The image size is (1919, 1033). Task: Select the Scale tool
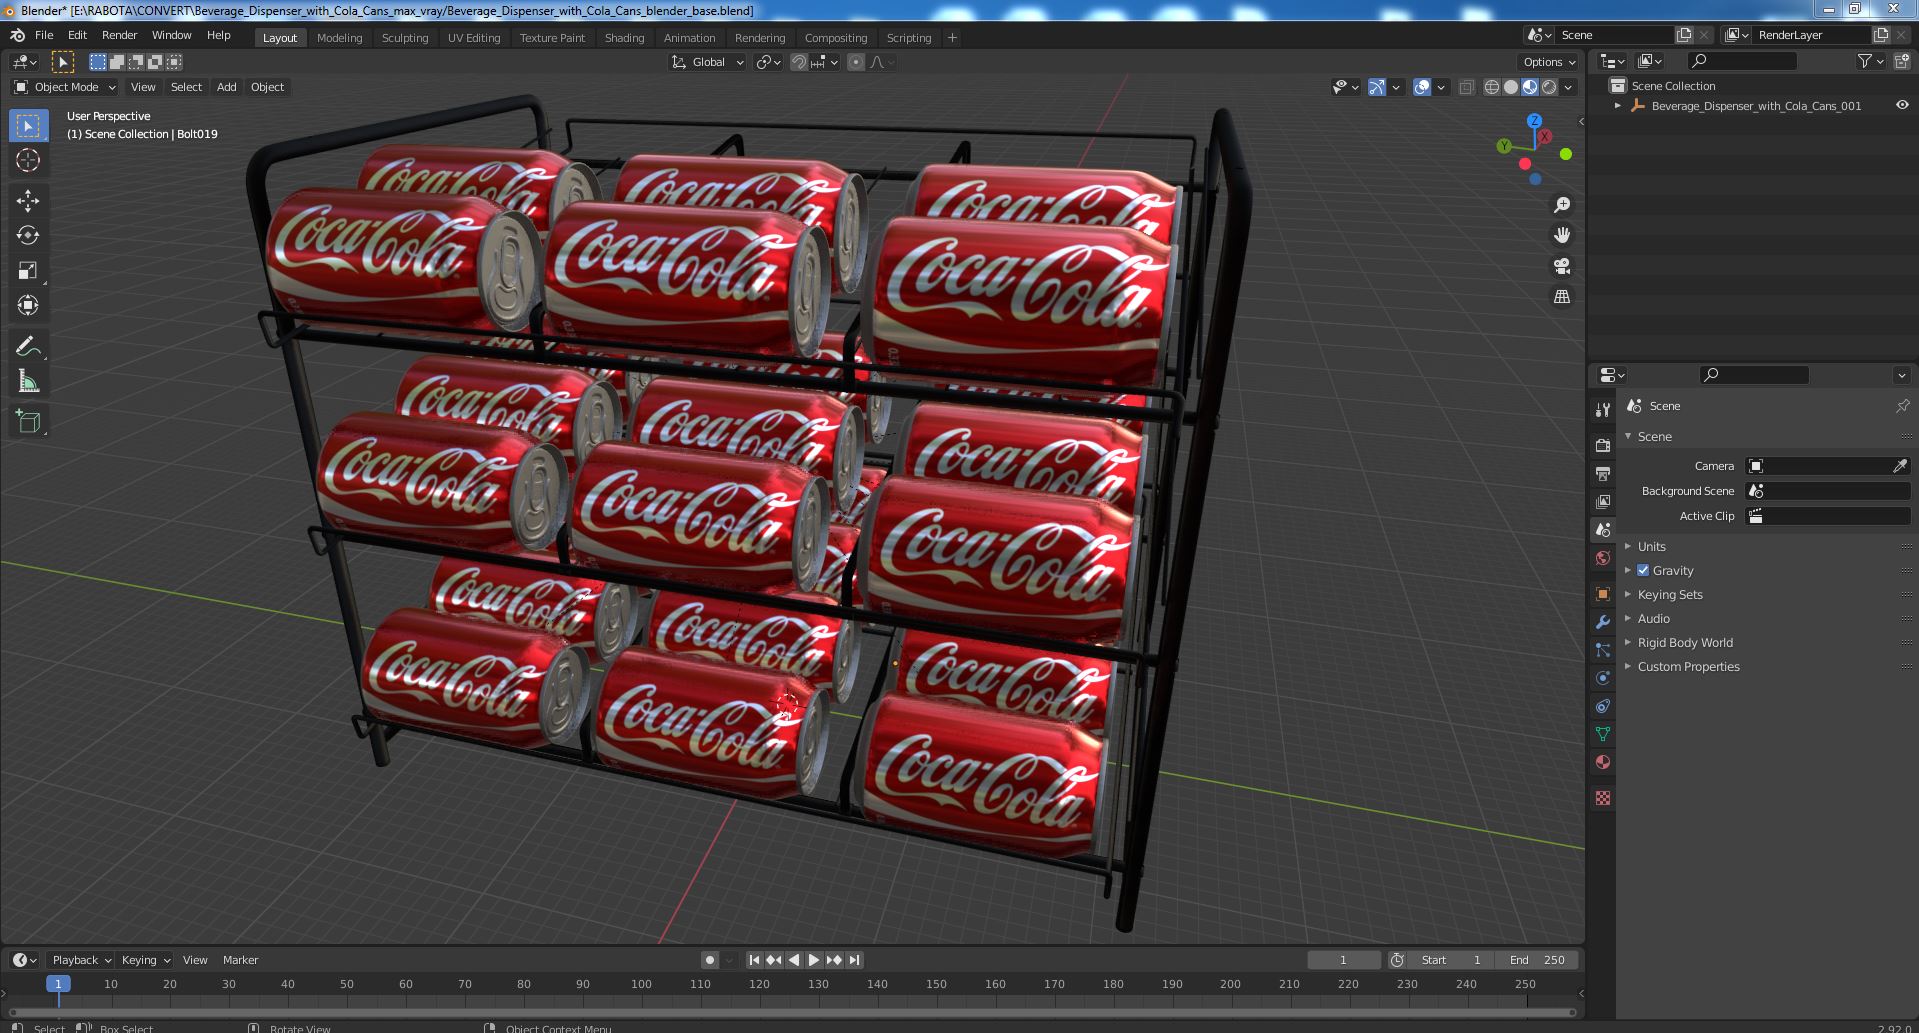point(28,270)
